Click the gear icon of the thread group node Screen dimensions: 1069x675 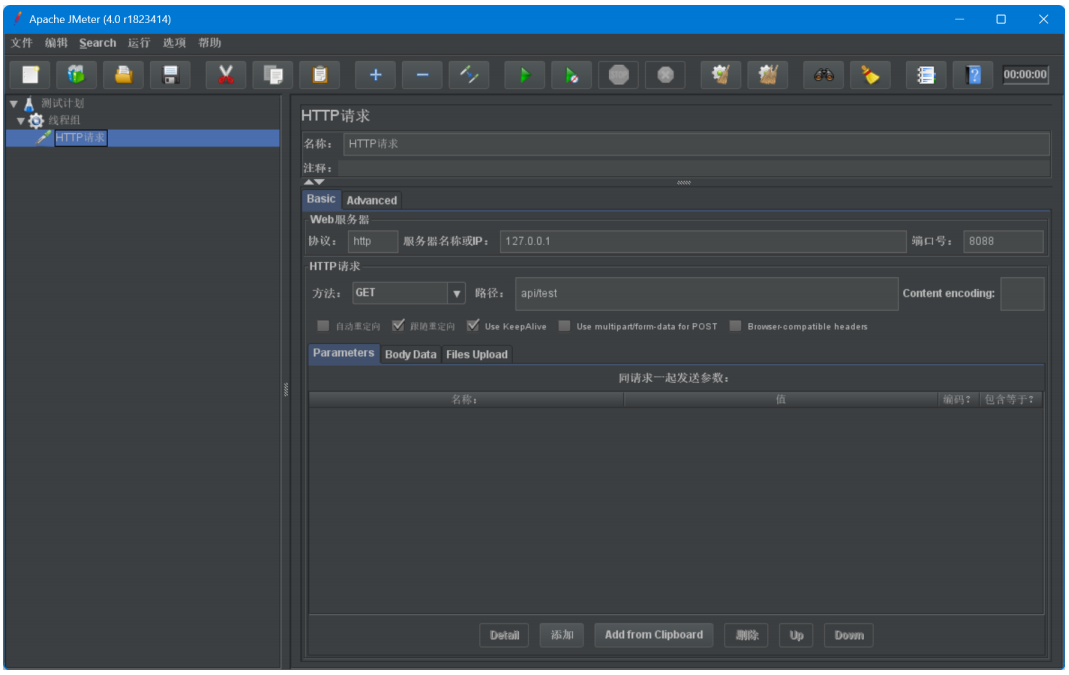point(35,121)
